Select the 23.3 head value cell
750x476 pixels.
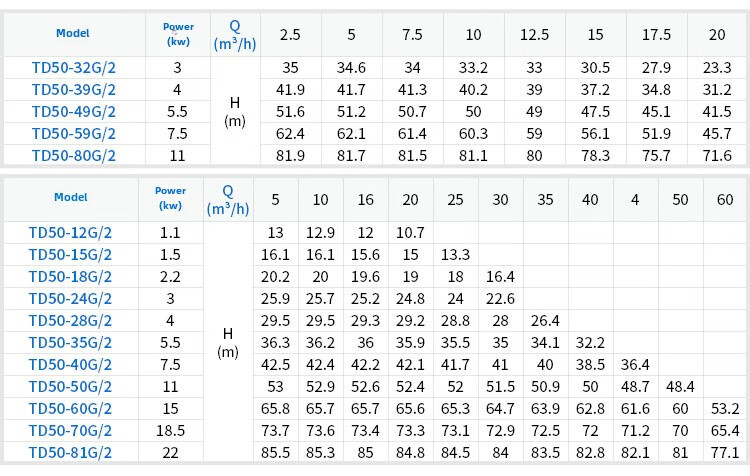pyautogui.click(x=717, y=68)
